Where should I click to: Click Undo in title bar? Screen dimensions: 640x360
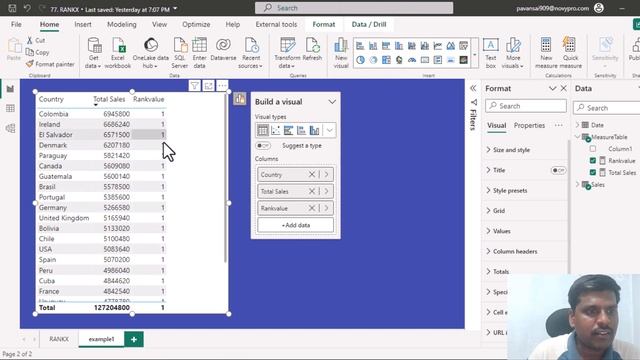(x=27, y=8)
